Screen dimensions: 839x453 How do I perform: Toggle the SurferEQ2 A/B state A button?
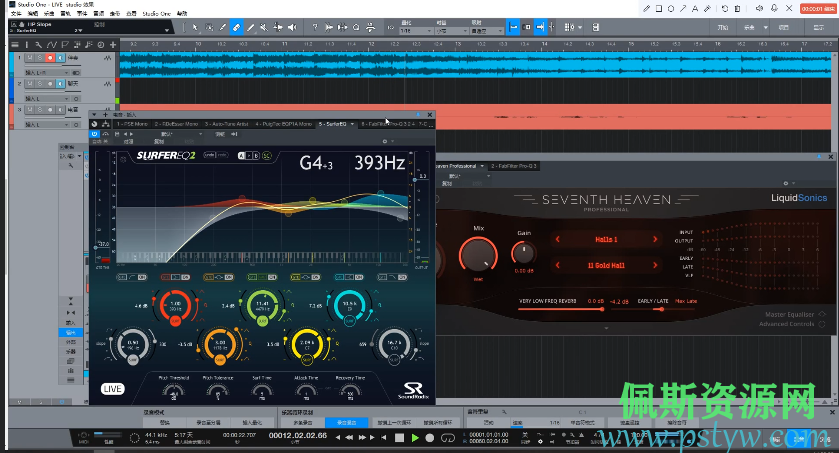point(242,156)
